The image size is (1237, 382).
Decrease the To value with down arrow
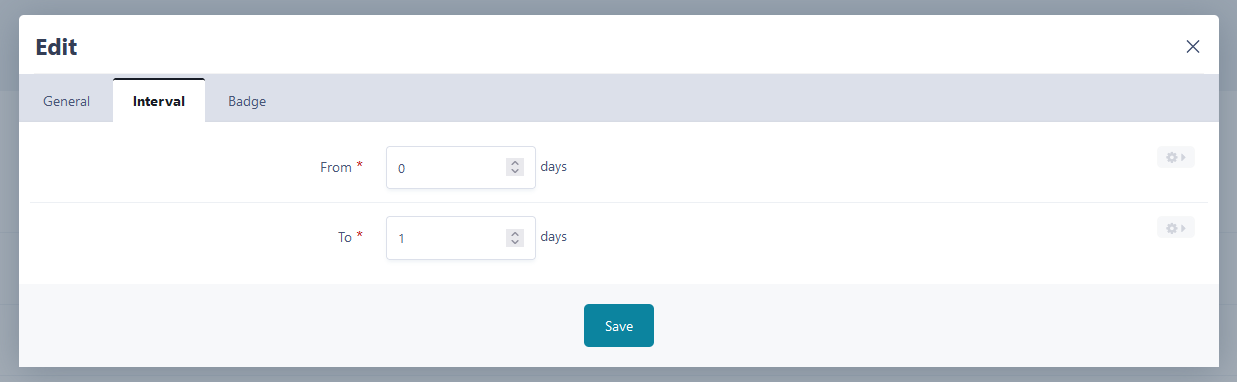click(x=515, y=242)
